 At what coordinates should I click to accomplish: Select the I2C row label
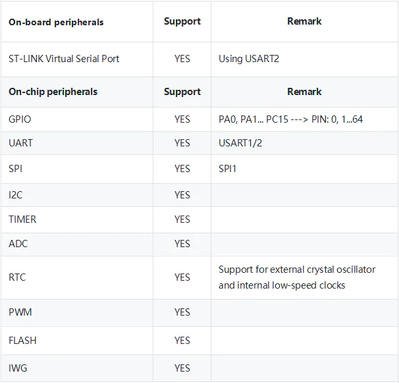pyautogui.click(x=16, y=195)
